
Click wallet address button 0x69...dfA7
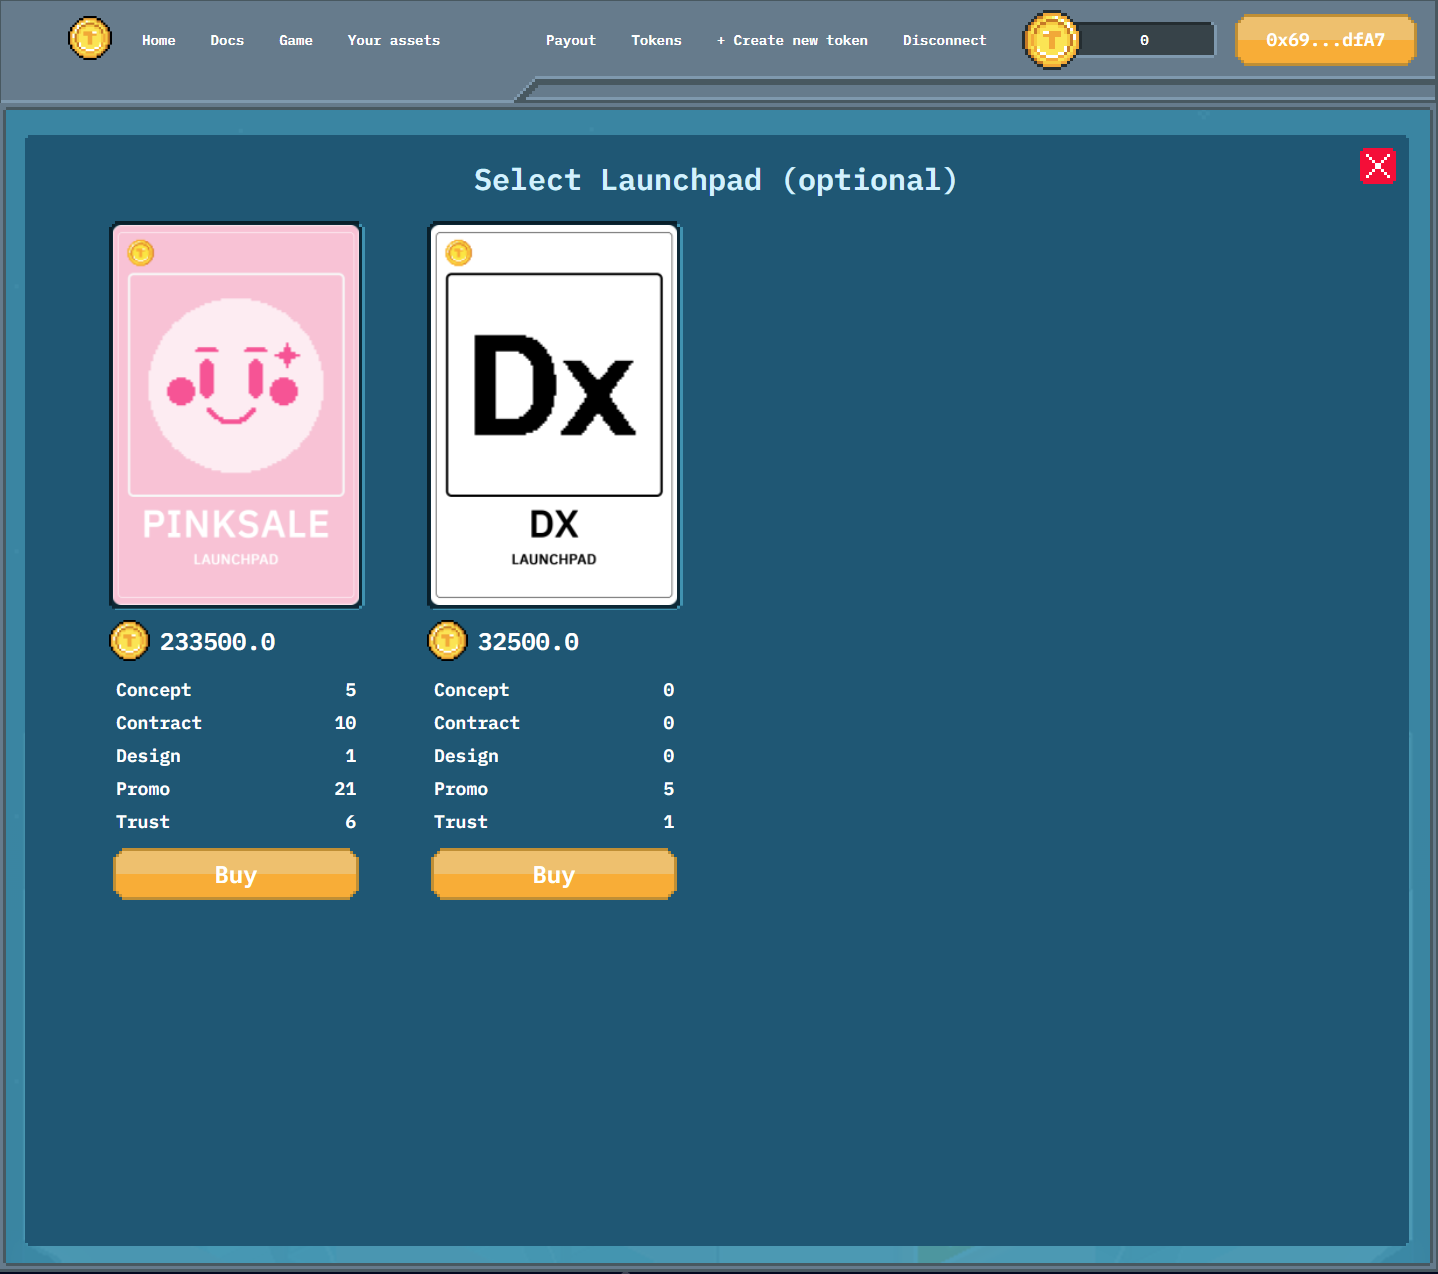(x=1326, y=40)
